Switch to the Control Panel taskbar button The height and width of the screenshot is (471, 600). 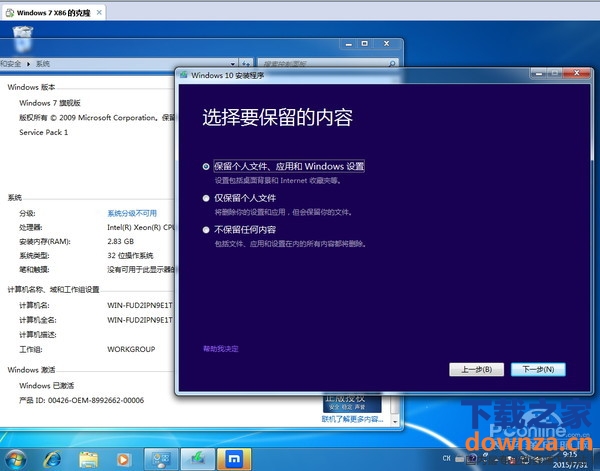(x=161, y=459)
